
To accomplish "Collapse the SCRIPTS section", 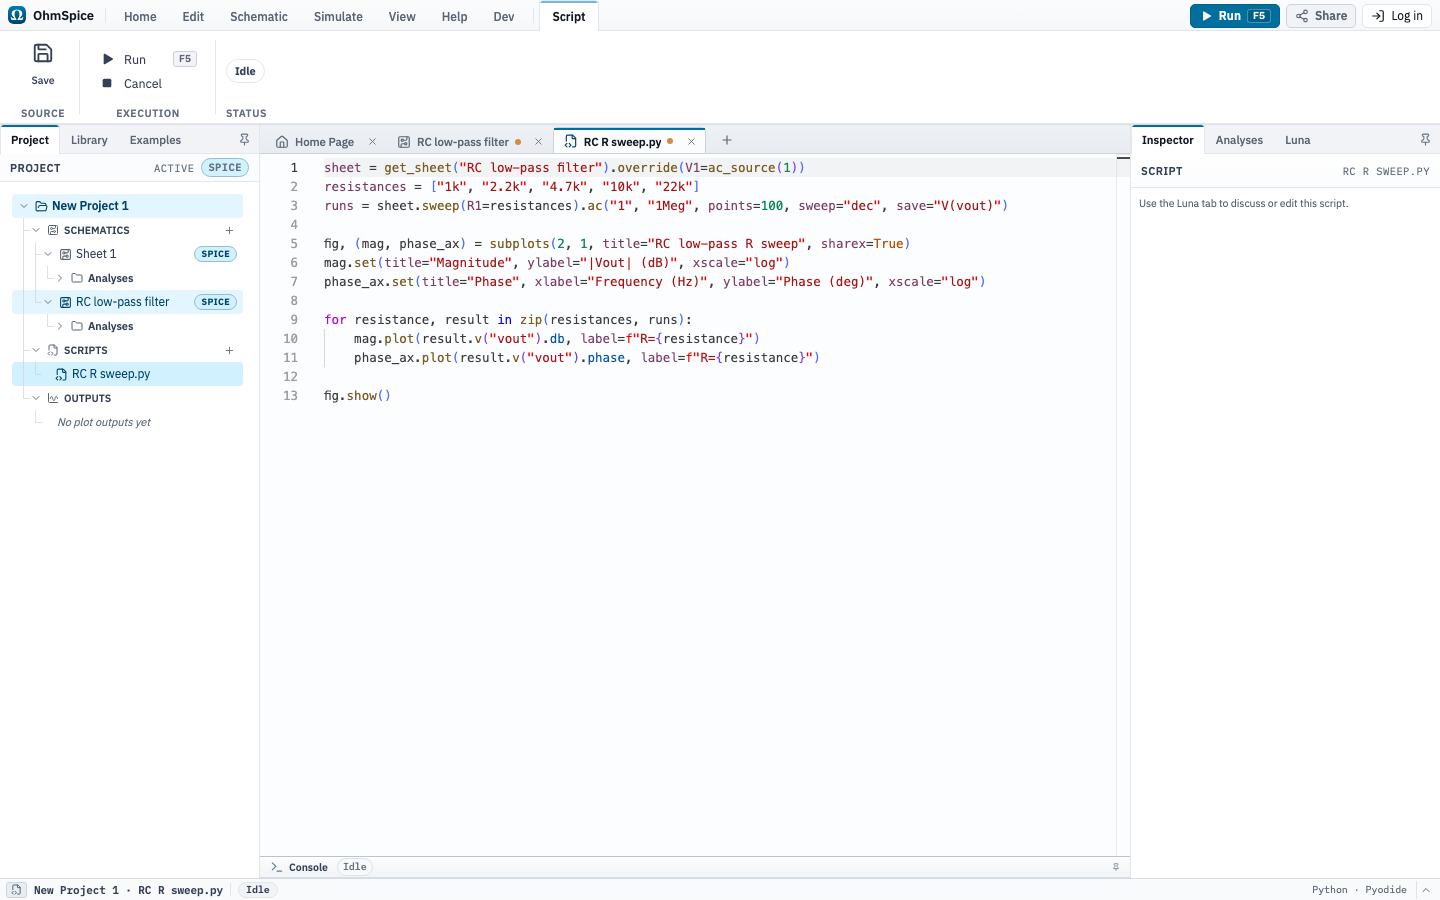I will 36,350.
